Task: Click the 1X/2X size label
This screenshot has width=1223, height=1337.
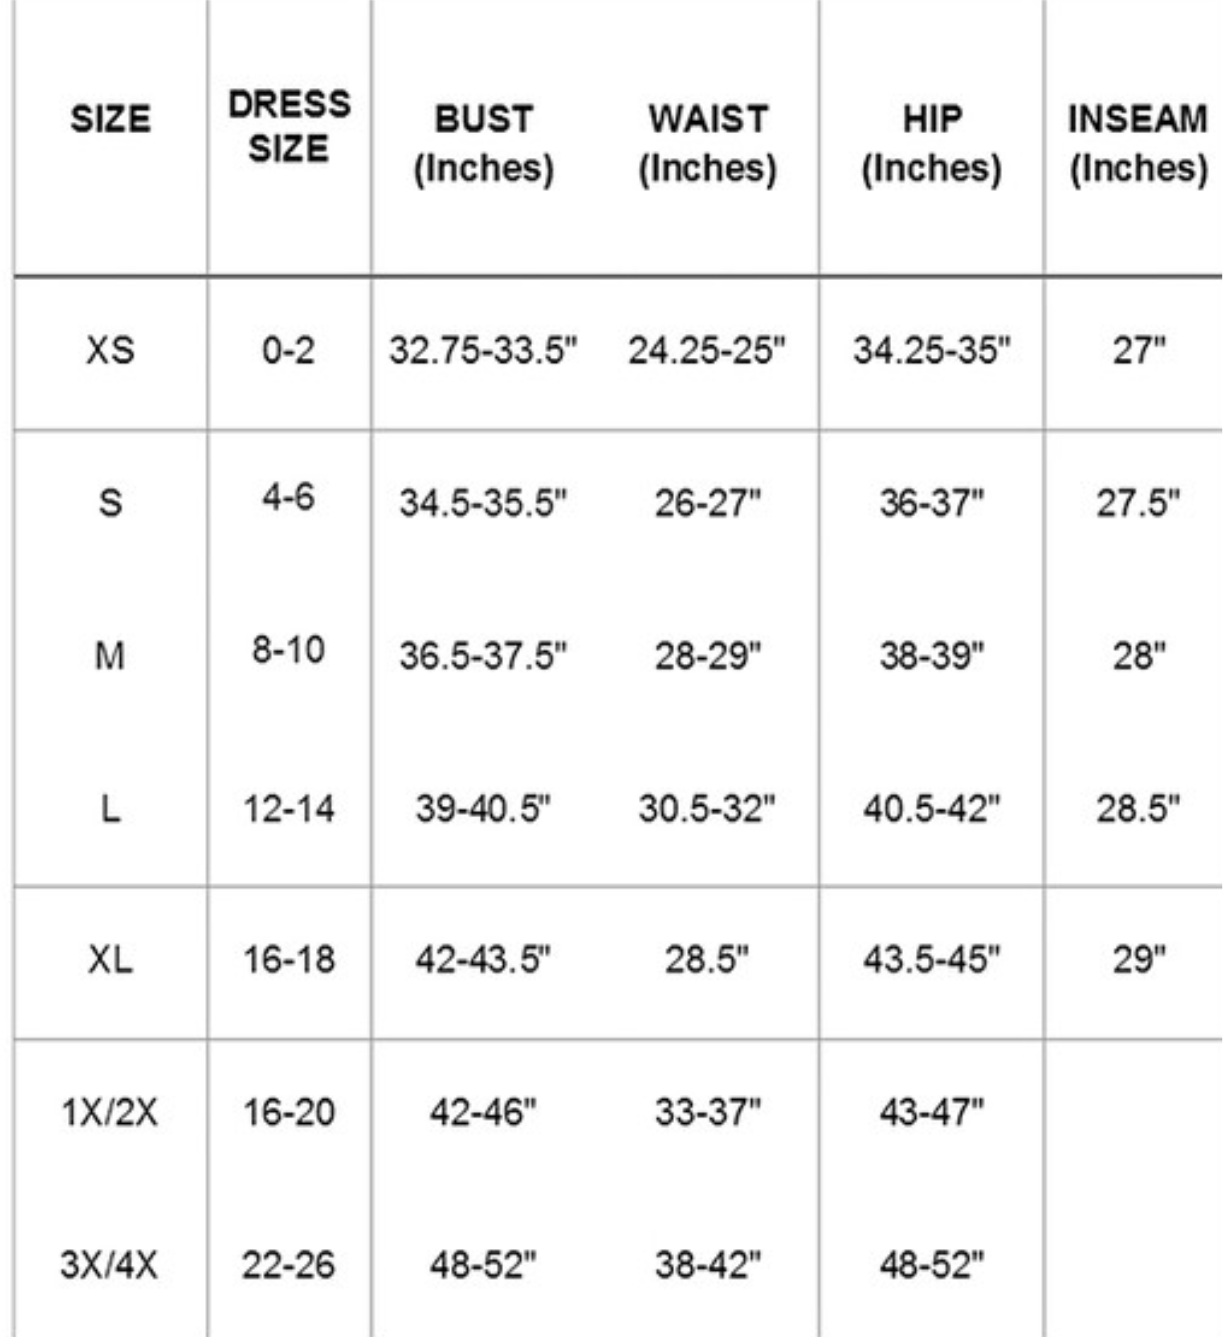Action: pyautogui.click(x=110, y=1112)
